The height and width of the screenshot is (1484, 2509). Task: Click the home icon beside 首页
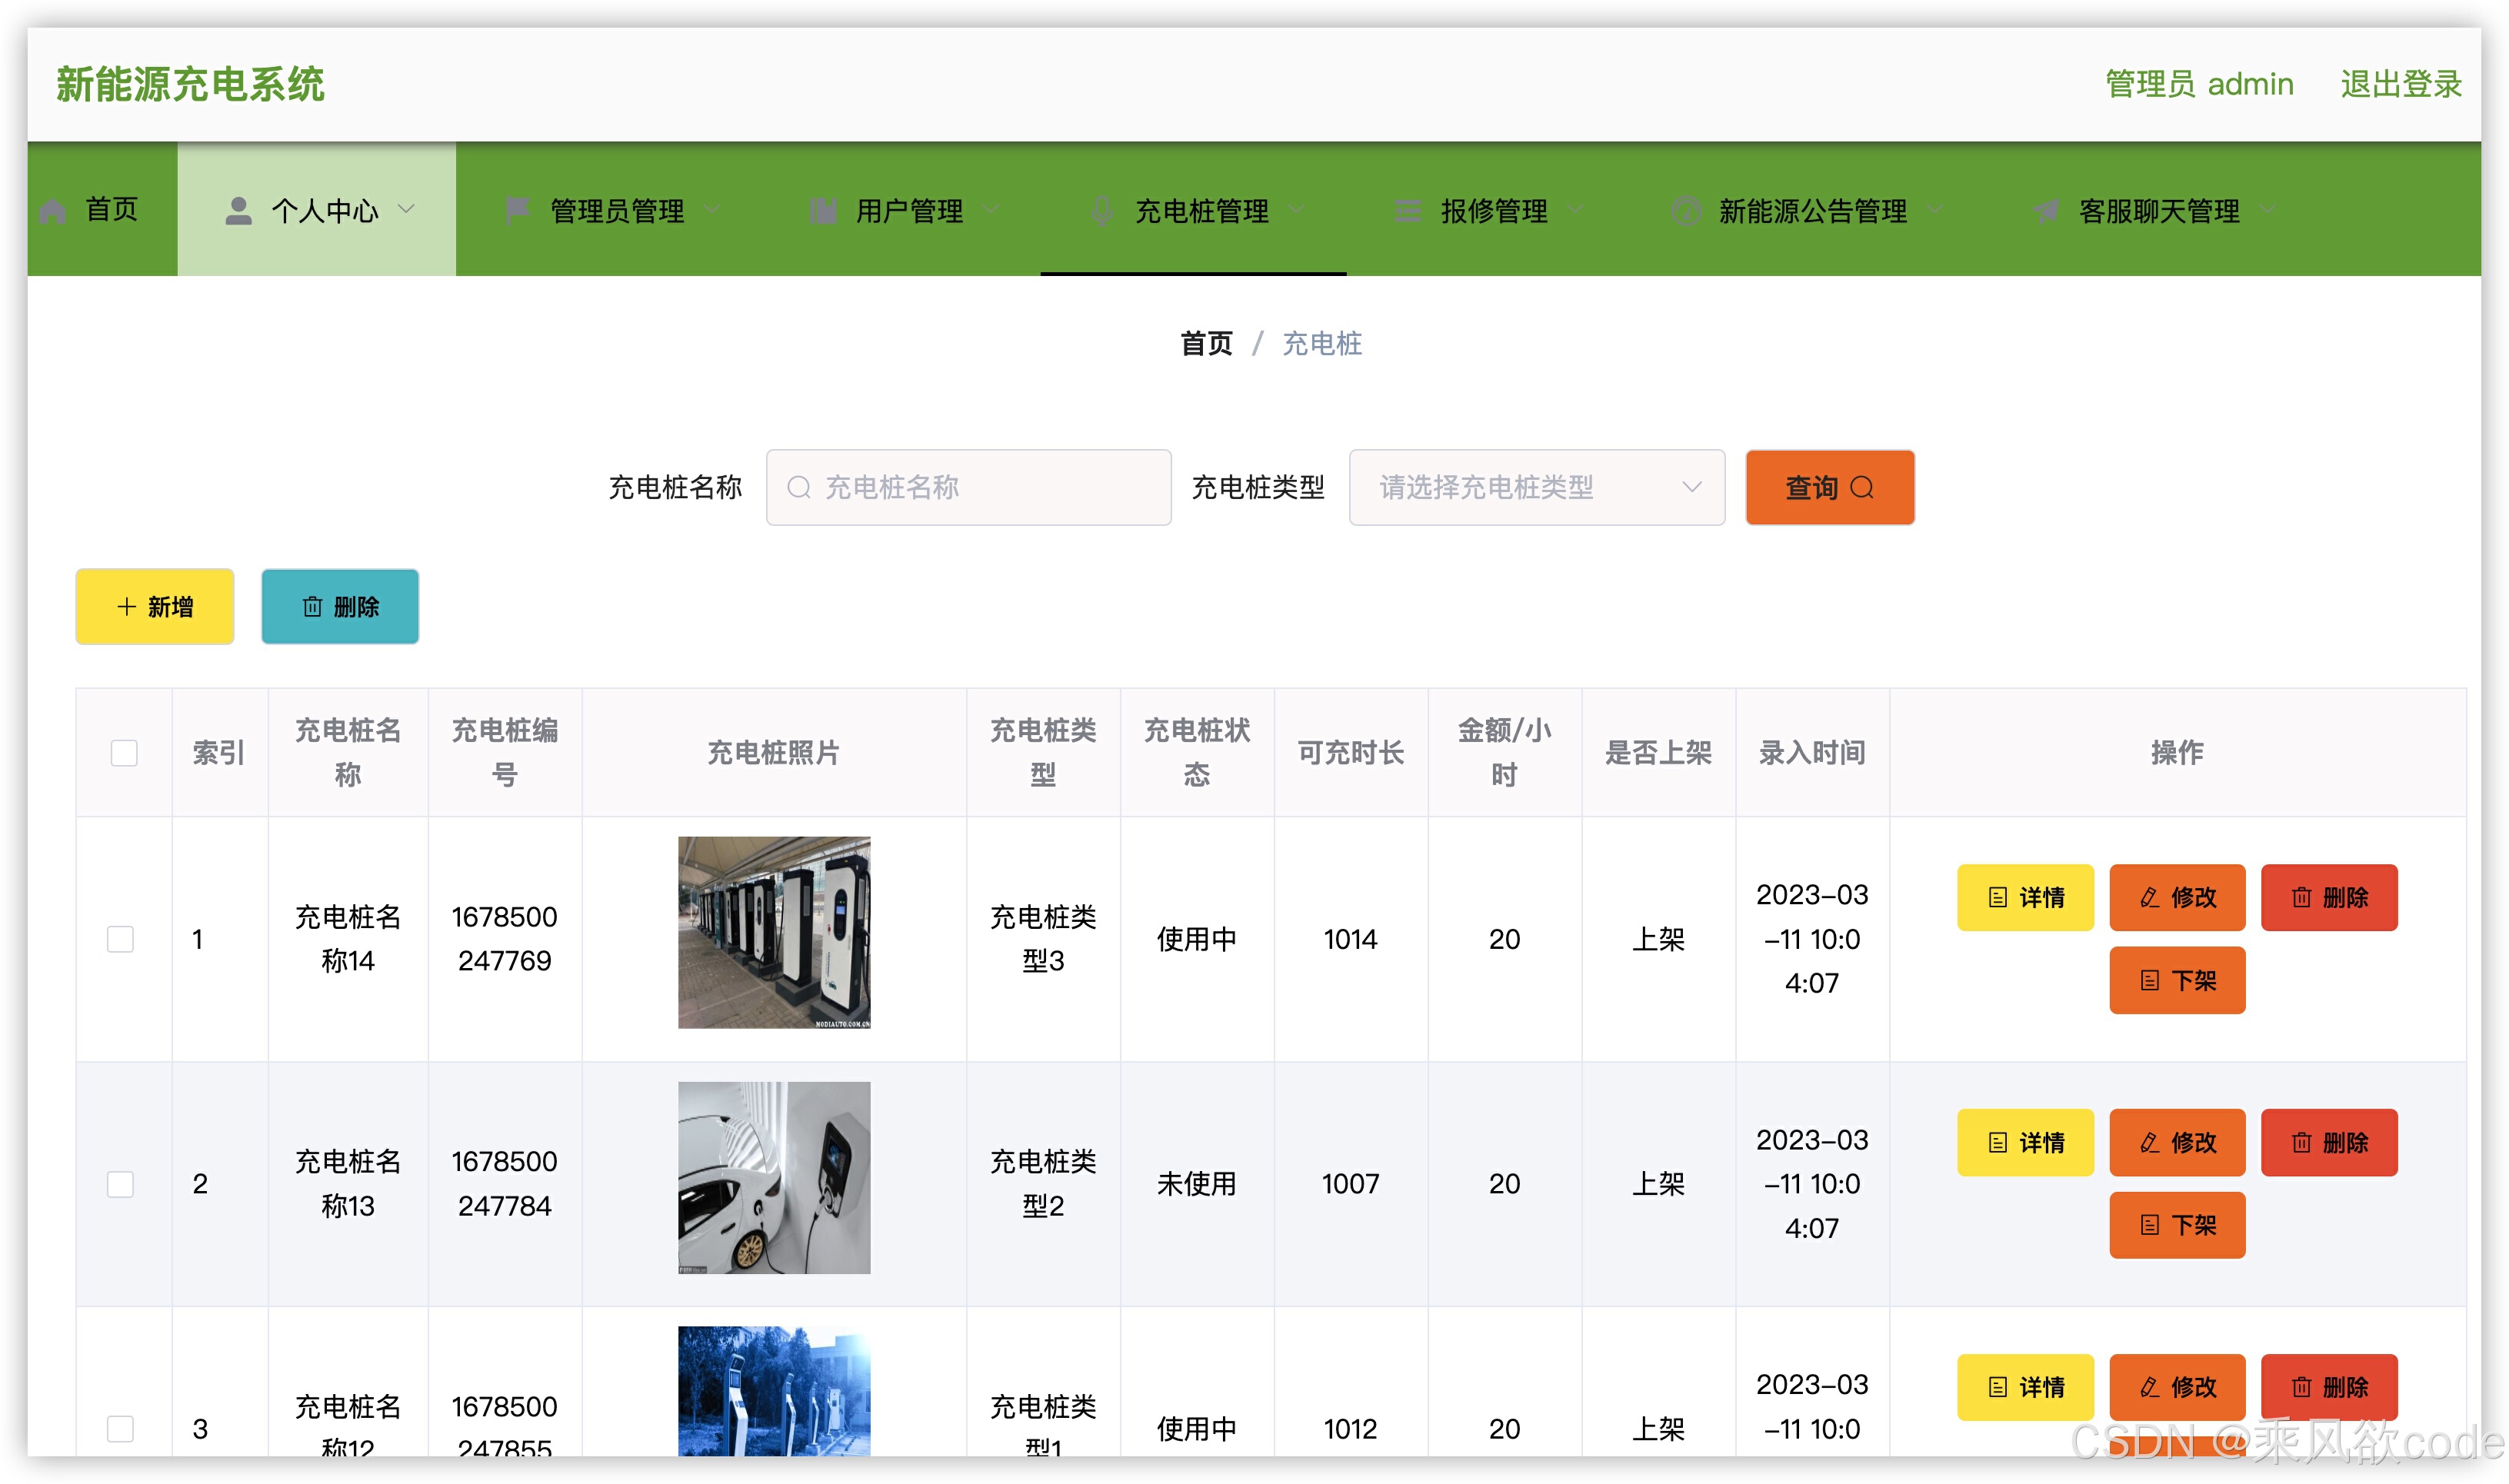tap(53, 211)
